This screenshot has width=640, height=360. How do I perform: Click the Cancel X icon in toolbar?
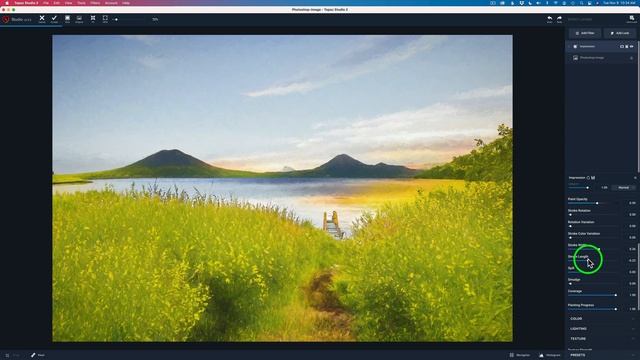coord(42,18)
